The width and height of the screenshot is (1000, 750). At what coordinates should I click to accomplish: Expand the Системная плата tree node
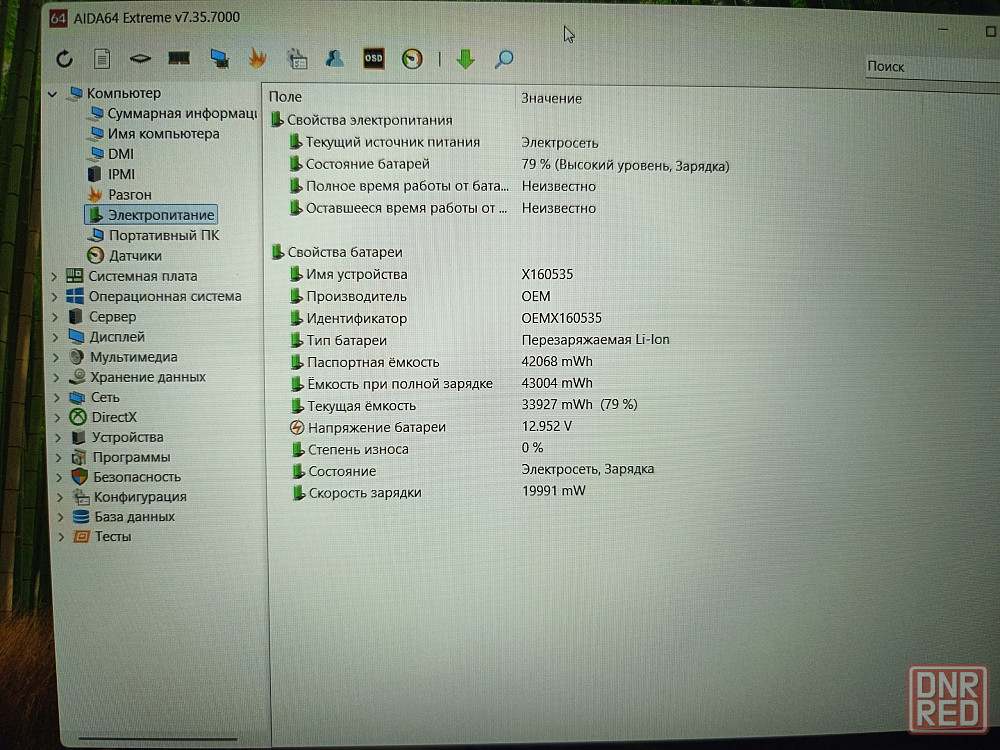[55, 276]
